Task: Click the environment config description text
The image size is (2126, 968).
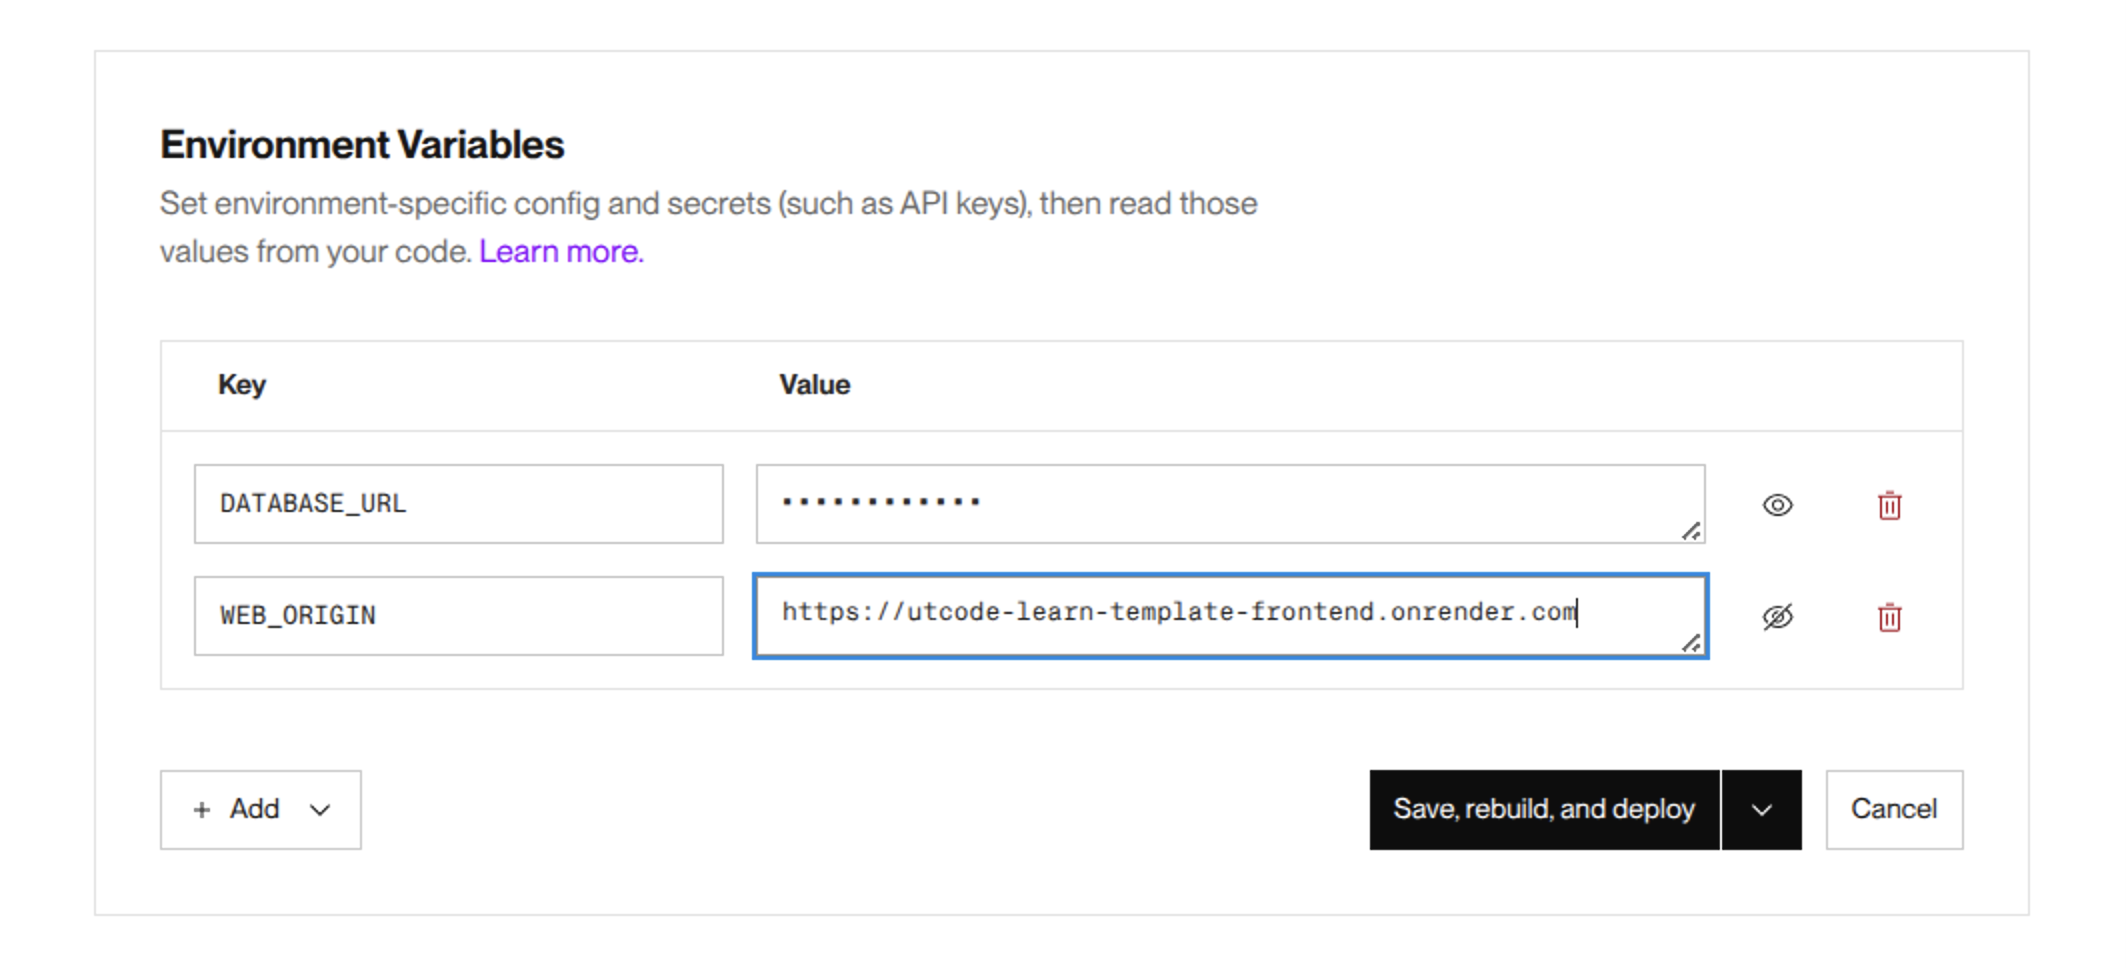Action: tap(708, 204)
